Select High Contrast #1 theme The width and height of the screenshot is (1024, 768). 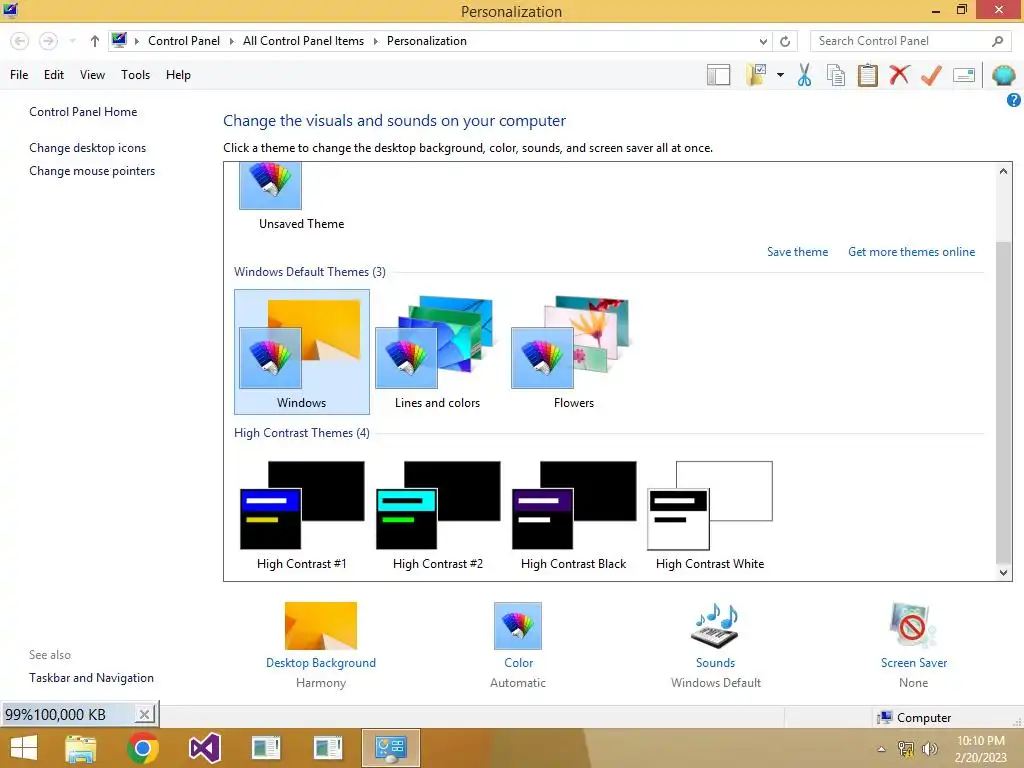(302, 515)
